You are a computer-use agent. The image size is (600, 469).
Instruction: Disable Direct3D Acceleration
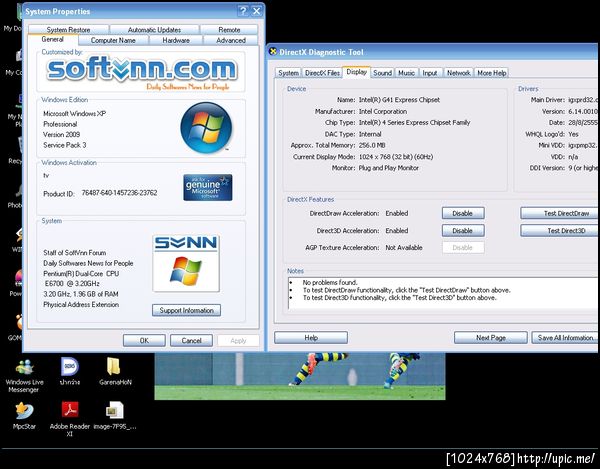coord(463,231)
